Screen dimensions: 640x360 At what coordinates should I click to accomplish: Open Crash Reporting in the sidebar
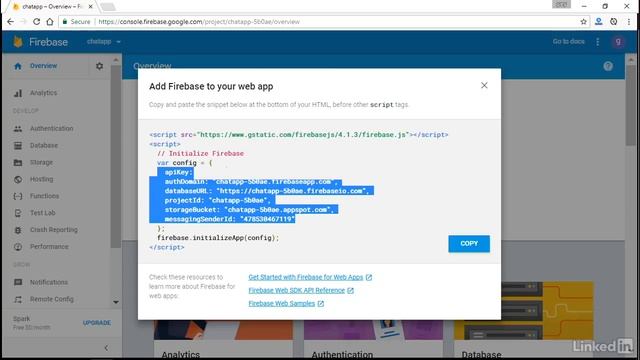53,229
